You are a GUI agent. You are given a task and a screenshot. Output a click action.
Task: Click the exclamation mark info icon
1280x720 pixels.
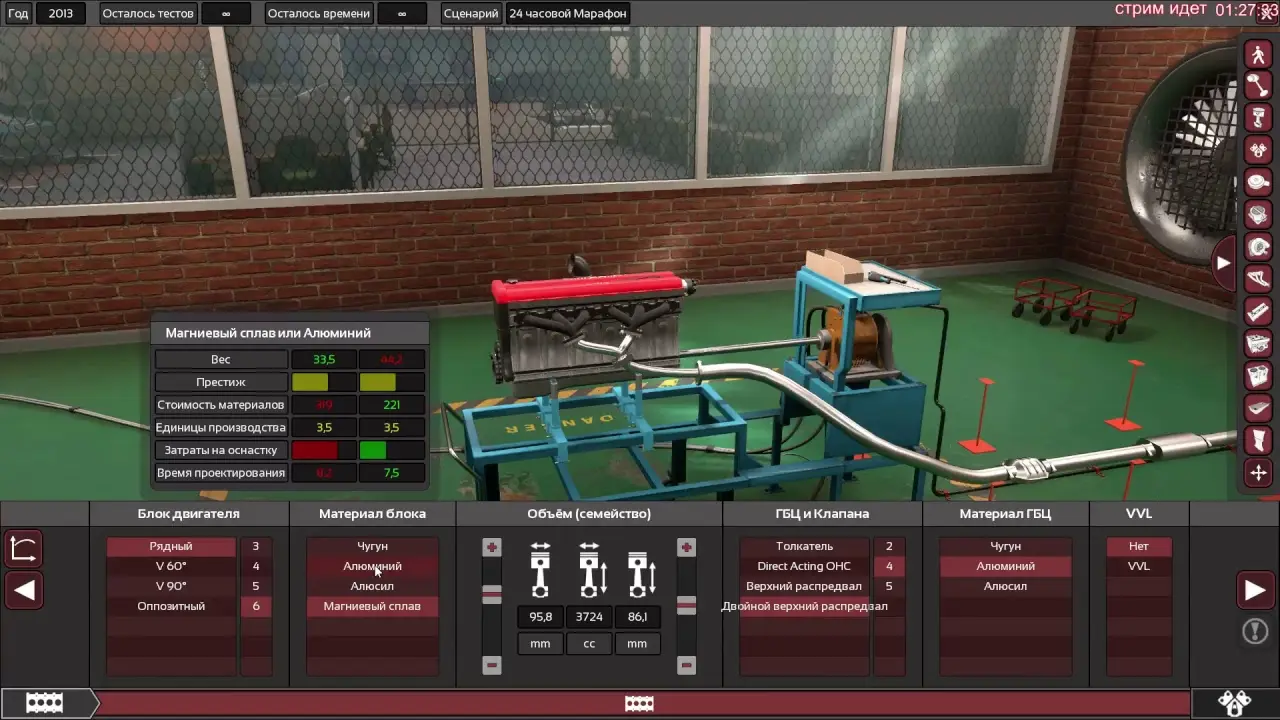(1255, 631)
